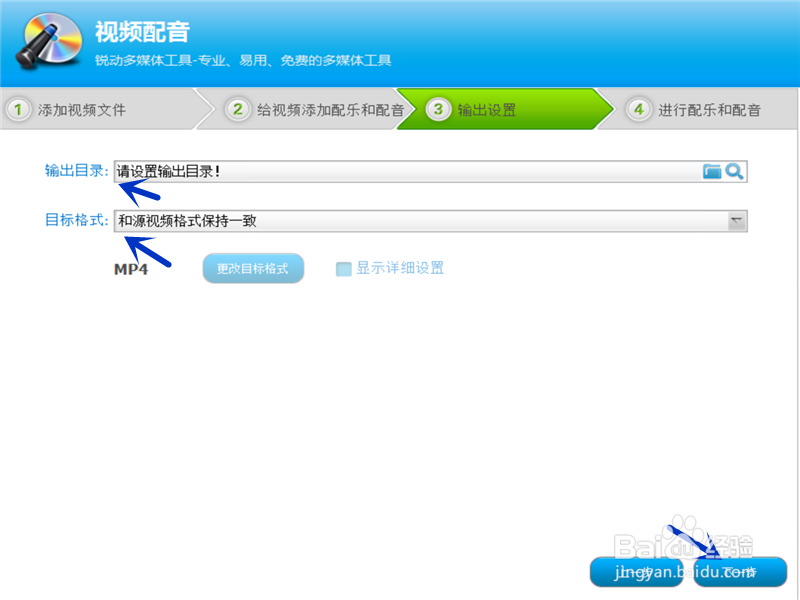Click the MP4 format indicator
The width and height of the screenshot is (800, 600).
[x=131, y=269]
